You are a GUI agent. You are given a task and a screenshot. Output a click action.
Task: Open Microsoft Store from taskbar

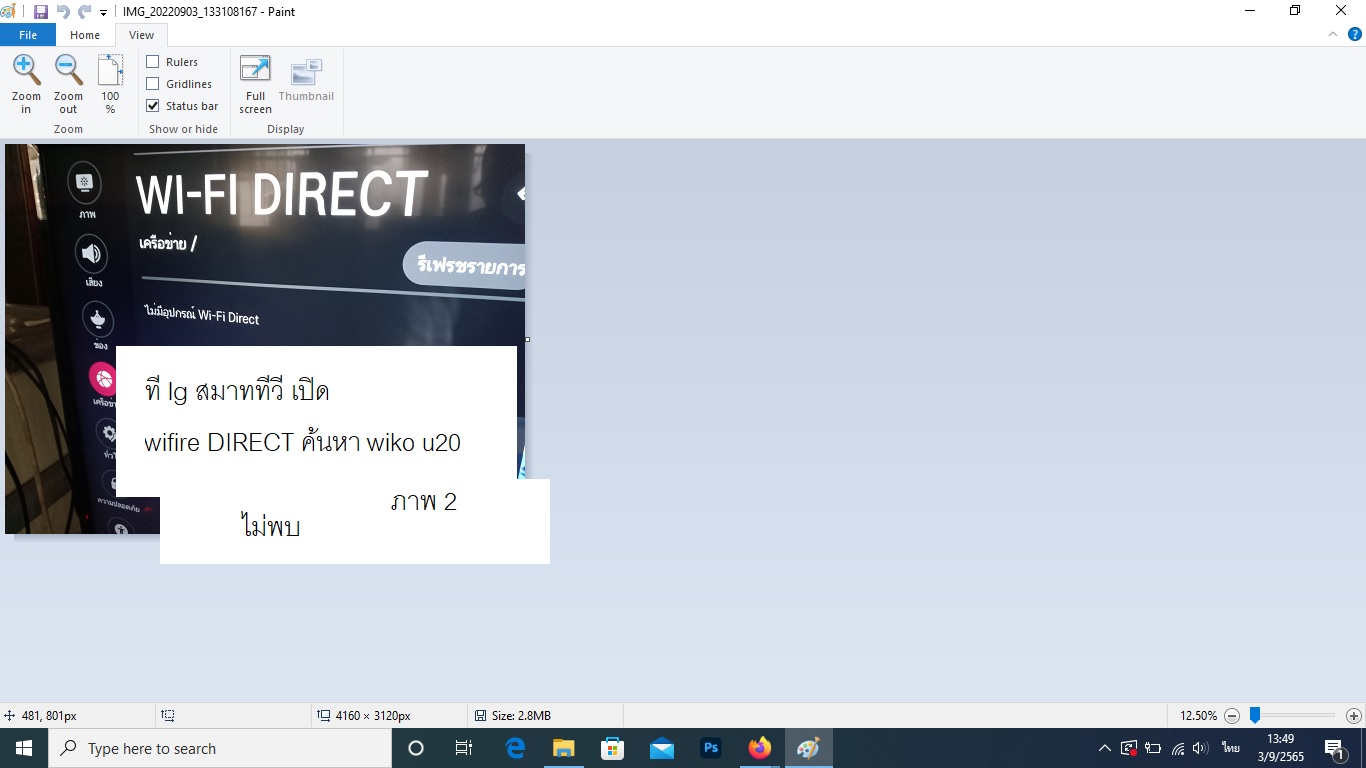click(x=612, y=748)
